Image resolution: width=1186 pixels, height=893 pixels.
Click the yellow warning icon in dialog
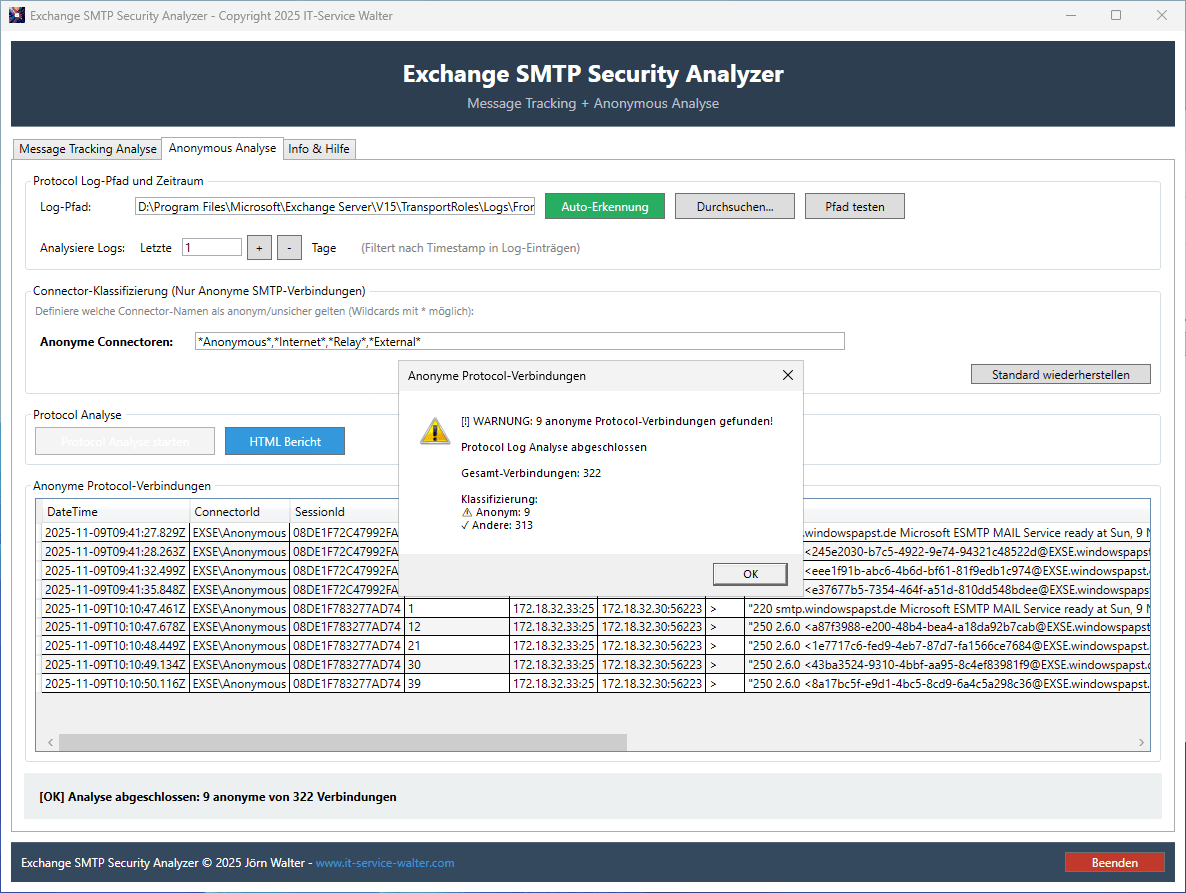coord(434,430)
